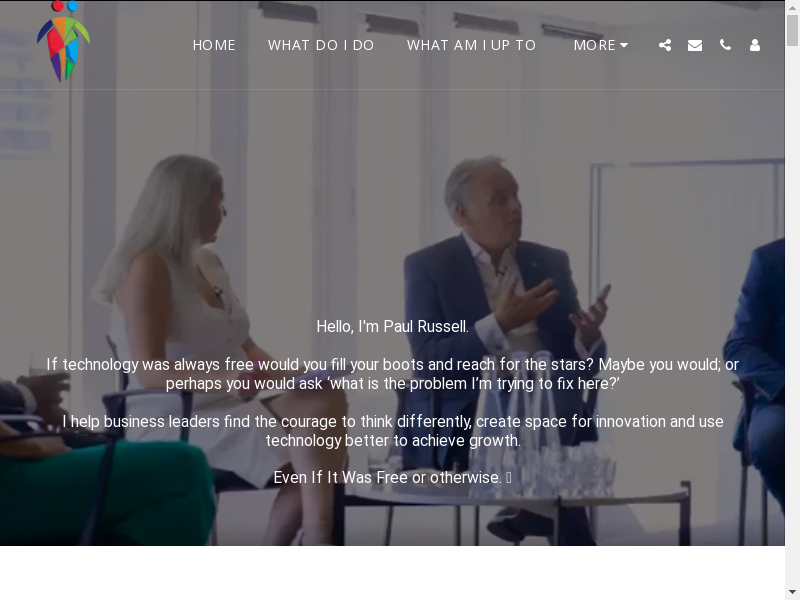The height and width of the screenshot is (600, 800).
Task: Expand the MORE dropdown menu
Action: (x=601, y=45)
